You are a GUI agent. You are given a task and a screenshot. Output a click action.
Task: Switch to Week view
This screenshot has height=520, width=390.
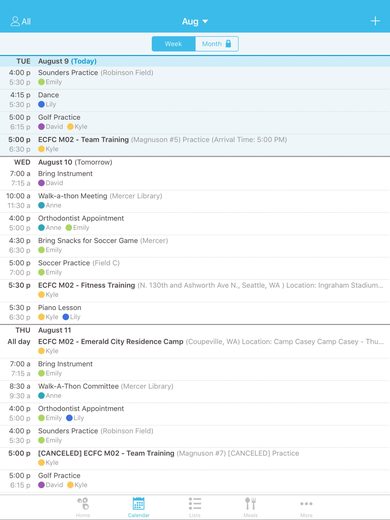click(173, 44)
